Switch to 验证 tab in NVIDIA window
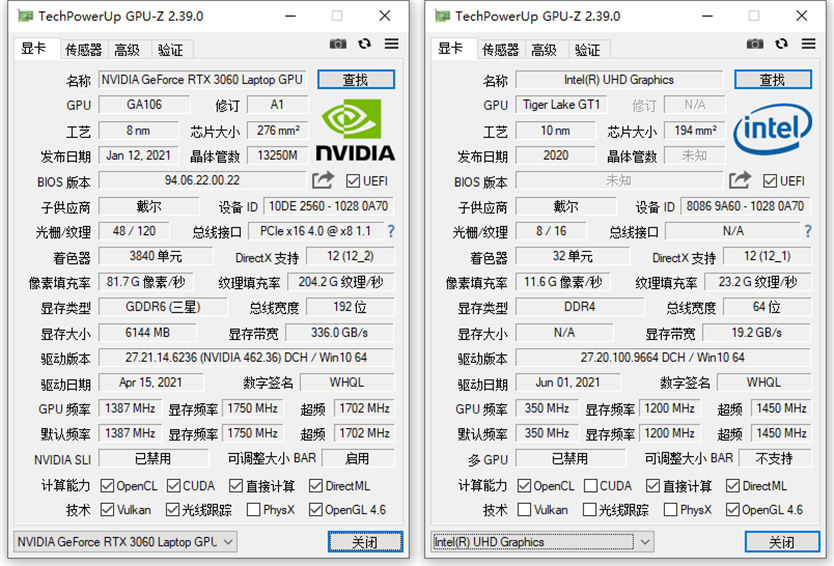 click(x=171, y=50)
